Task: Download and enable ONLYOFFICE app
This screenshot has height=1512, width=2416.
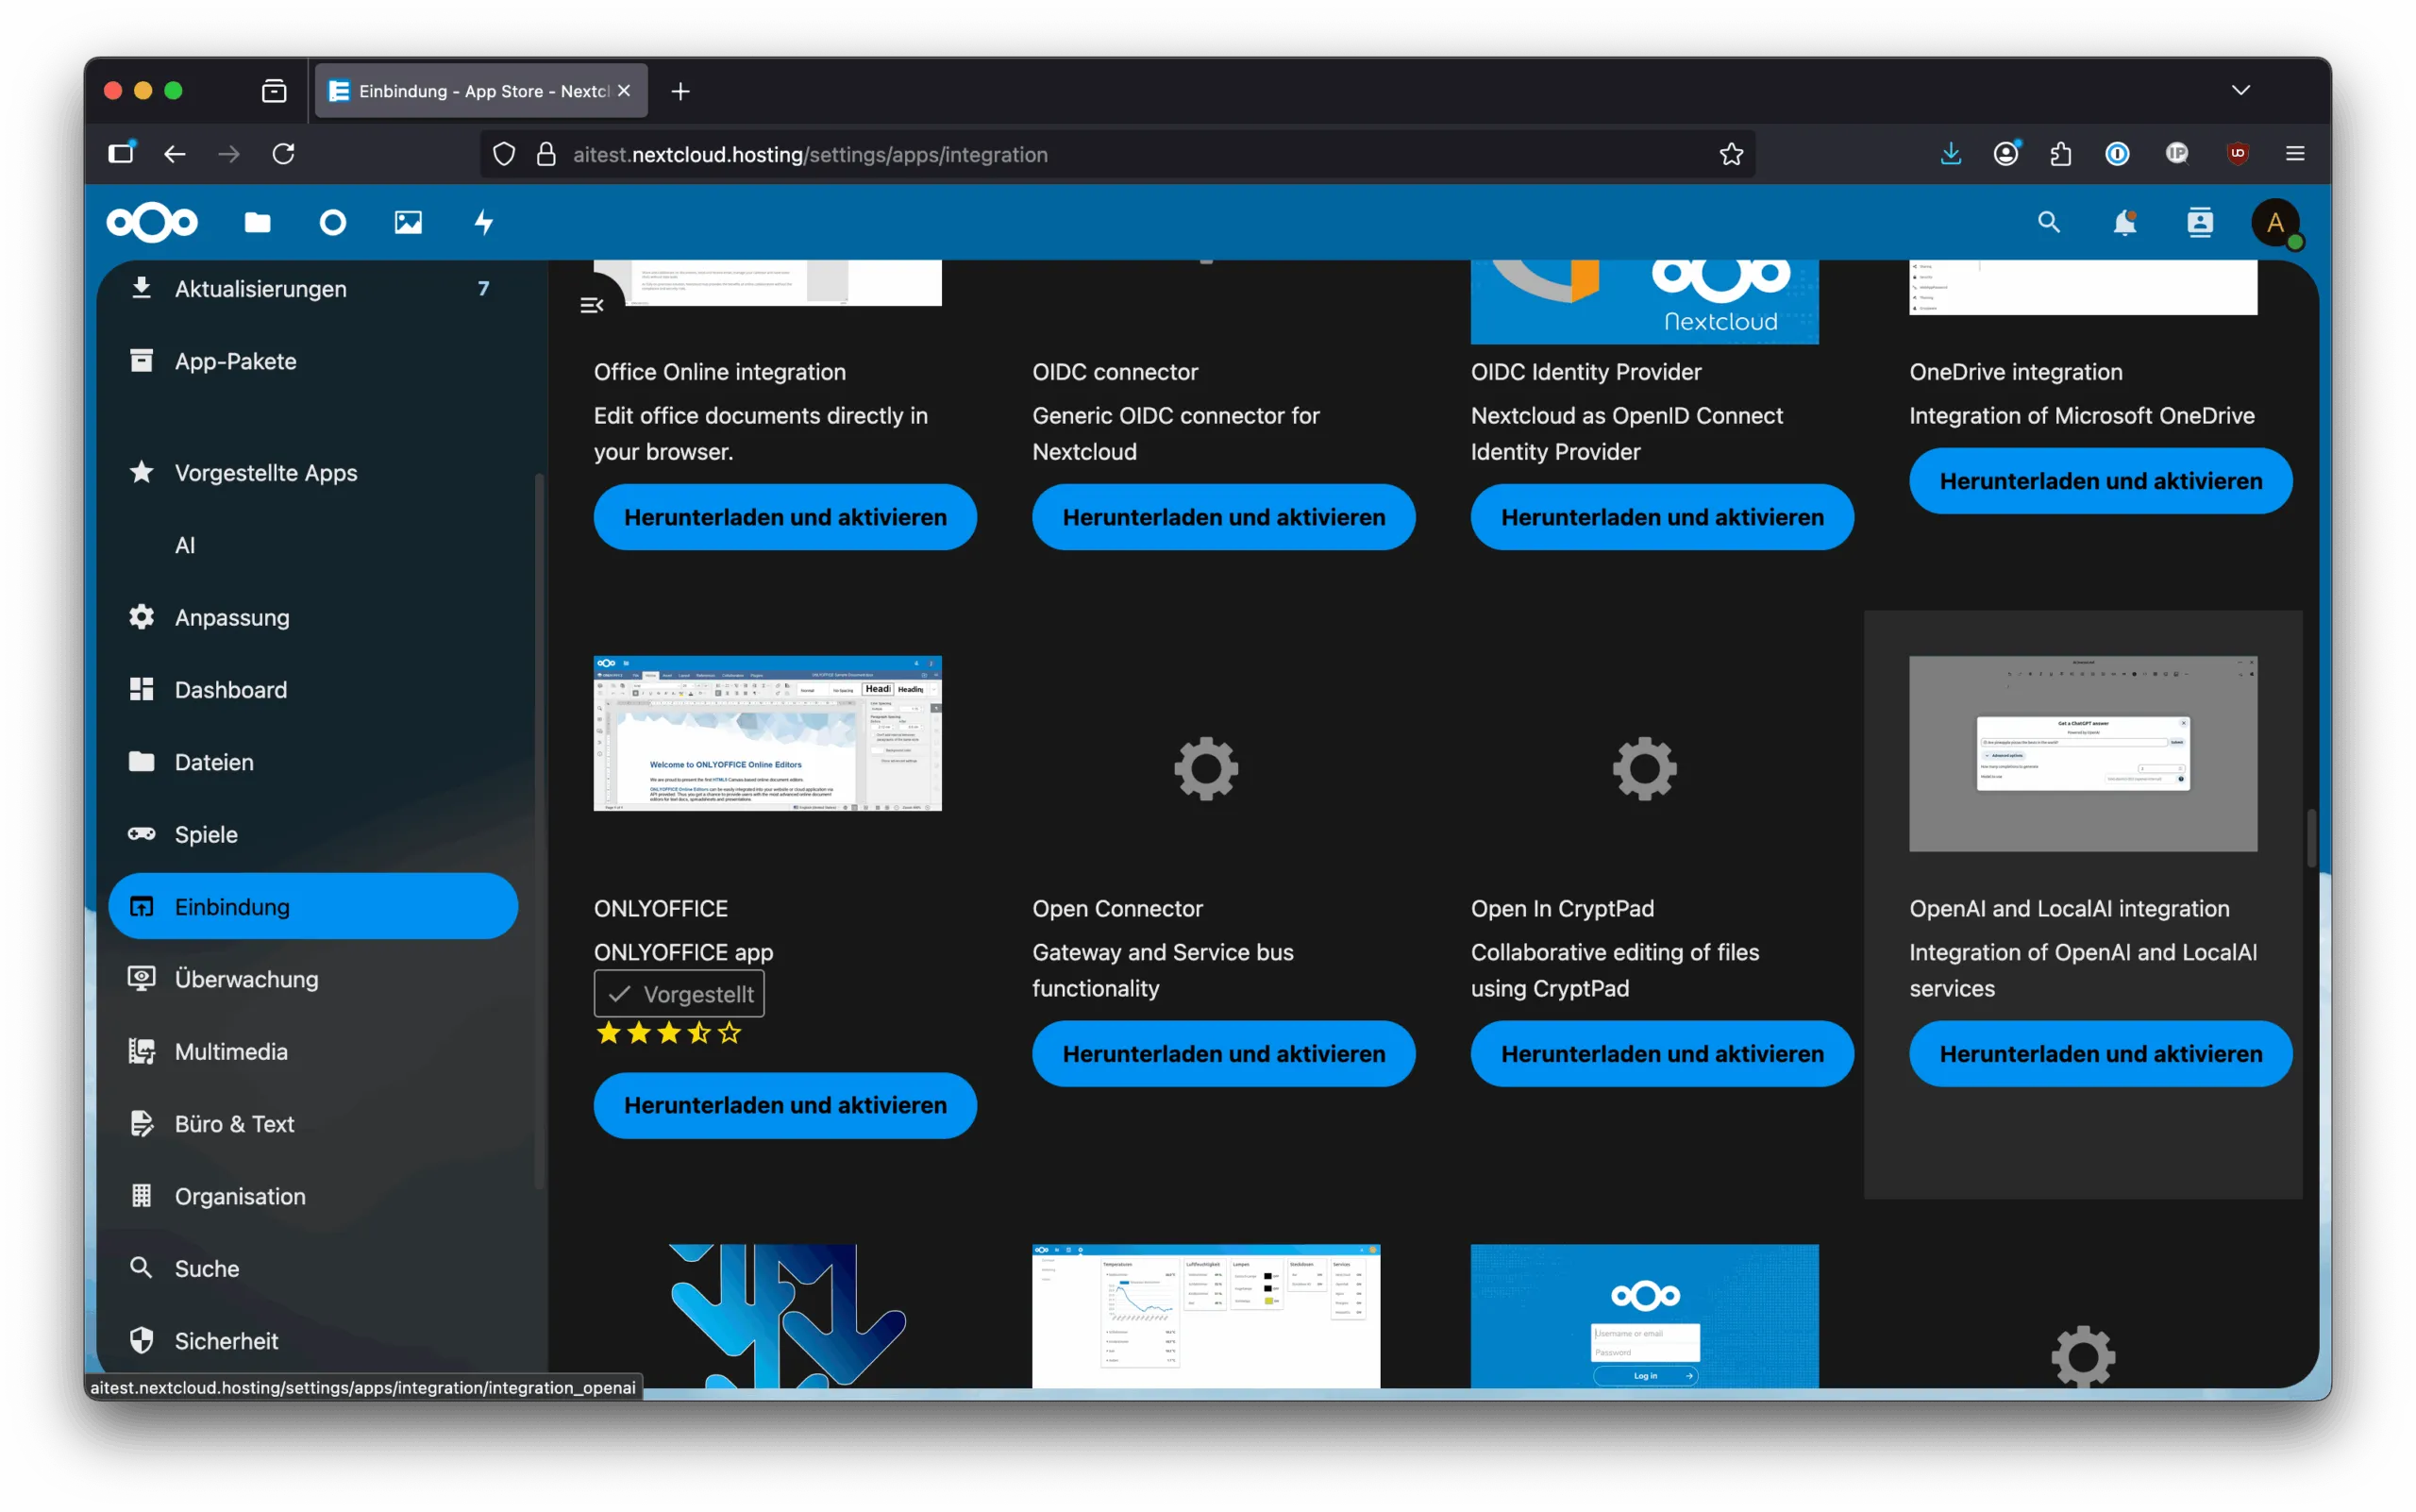Action: point(785,1105)
